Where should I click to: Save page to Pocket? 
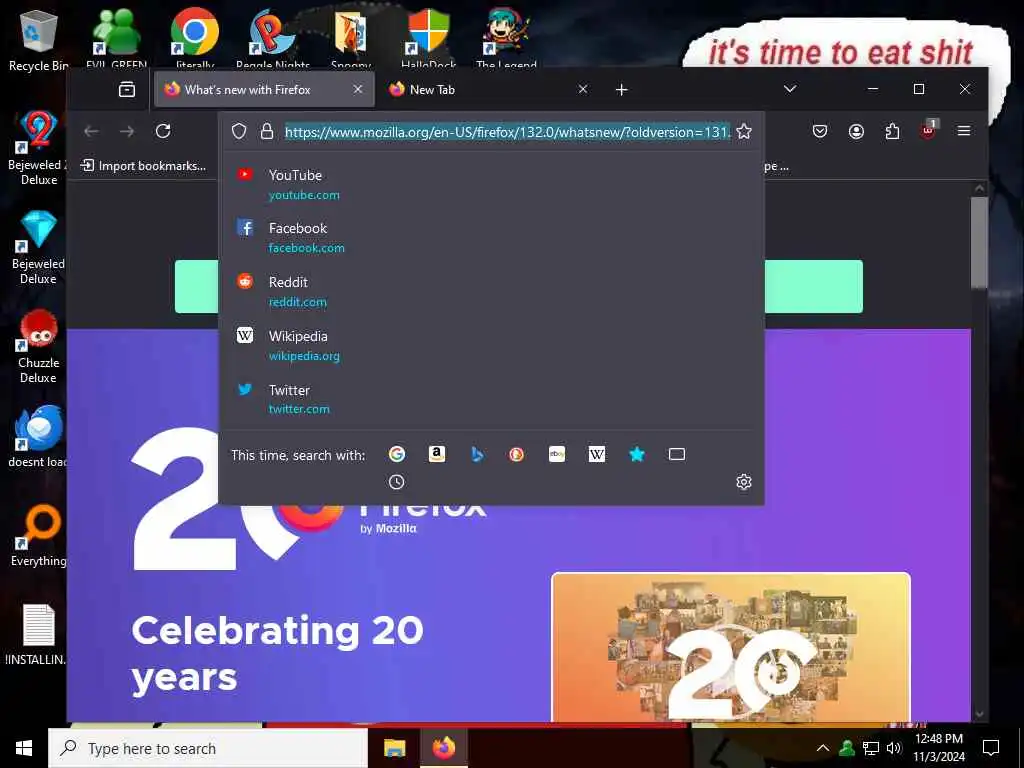(820, 131)
